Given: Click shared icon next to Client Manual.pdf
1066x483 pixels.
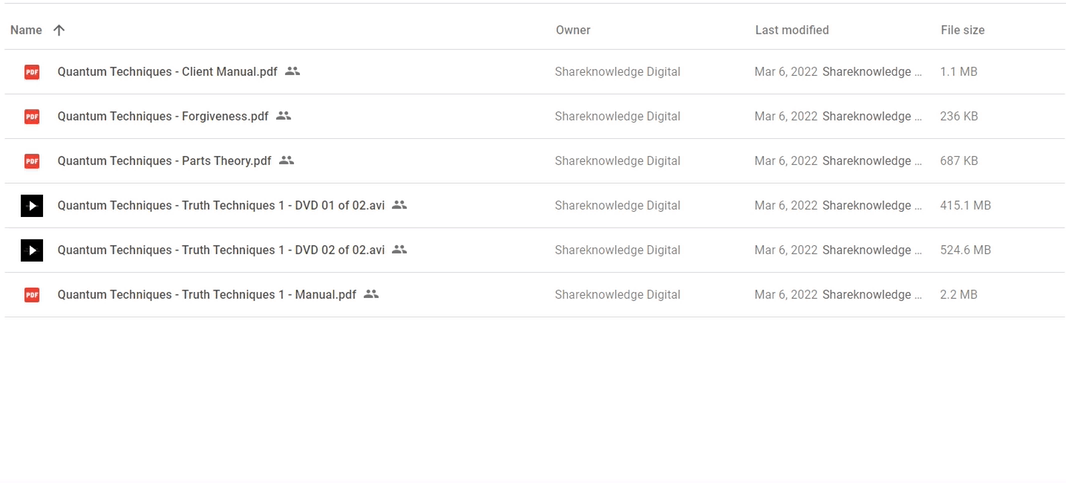Looking at the screenshot, I should (x=292, y=71).
